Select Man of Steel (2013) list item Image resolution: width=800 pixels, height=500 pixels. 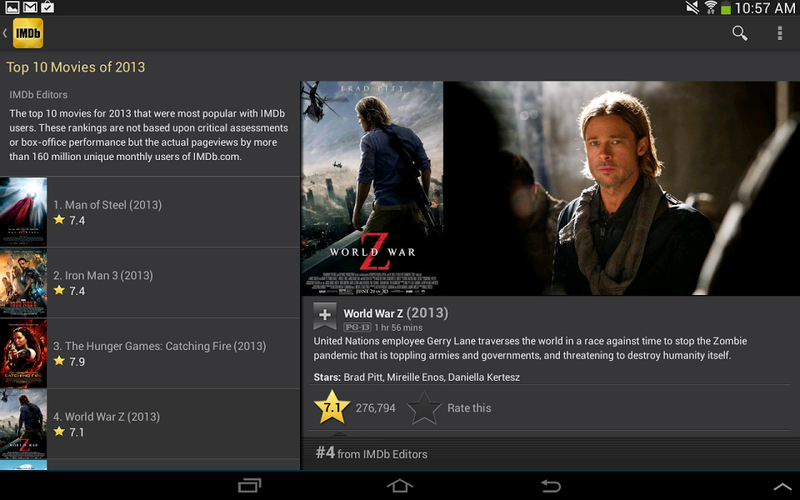(150, 212)
